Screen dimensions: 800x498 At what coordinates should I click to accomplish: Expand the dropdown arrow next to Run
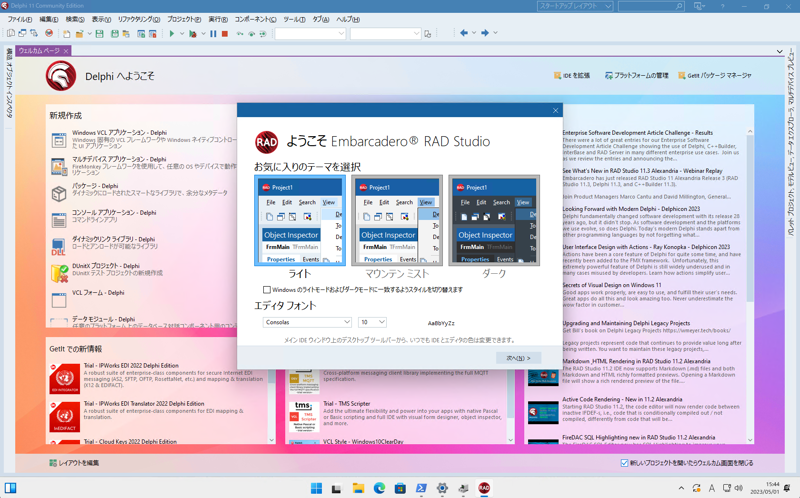(x=182, y=34)
